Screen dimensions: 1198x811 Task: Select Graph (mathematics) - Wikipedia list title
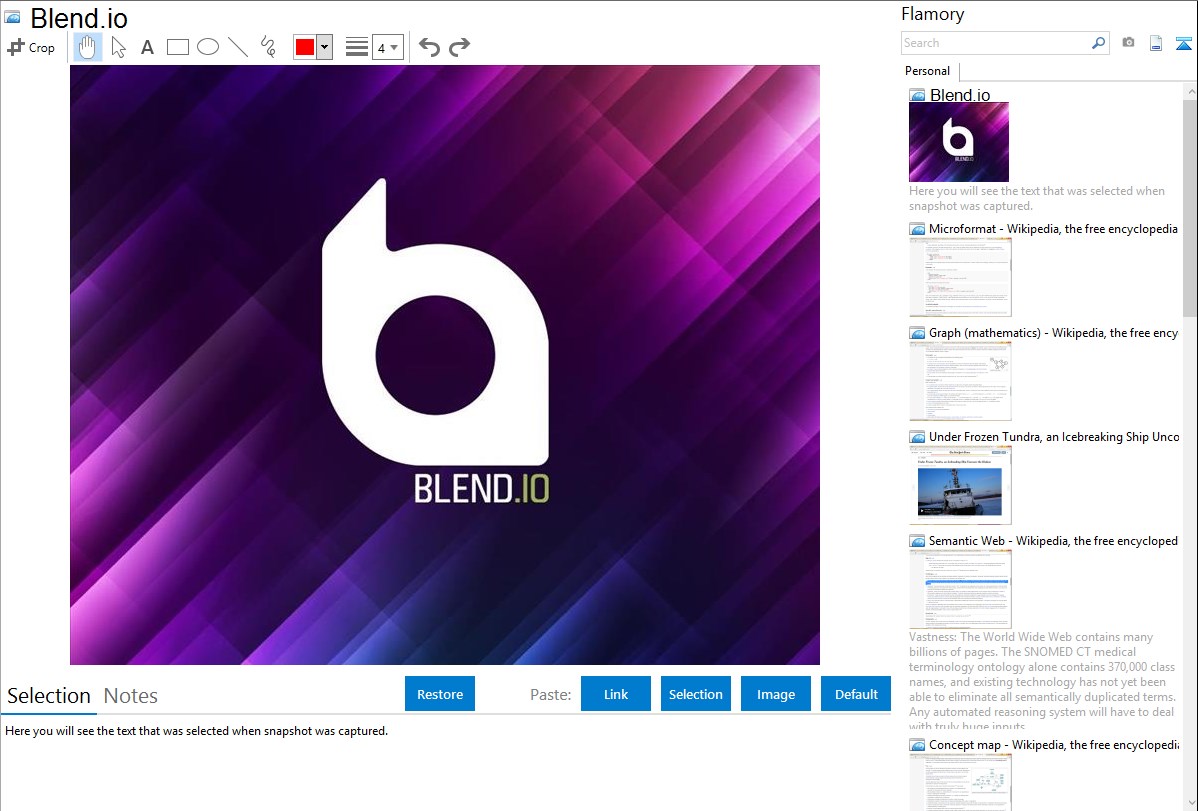(x=1053, y=333)
